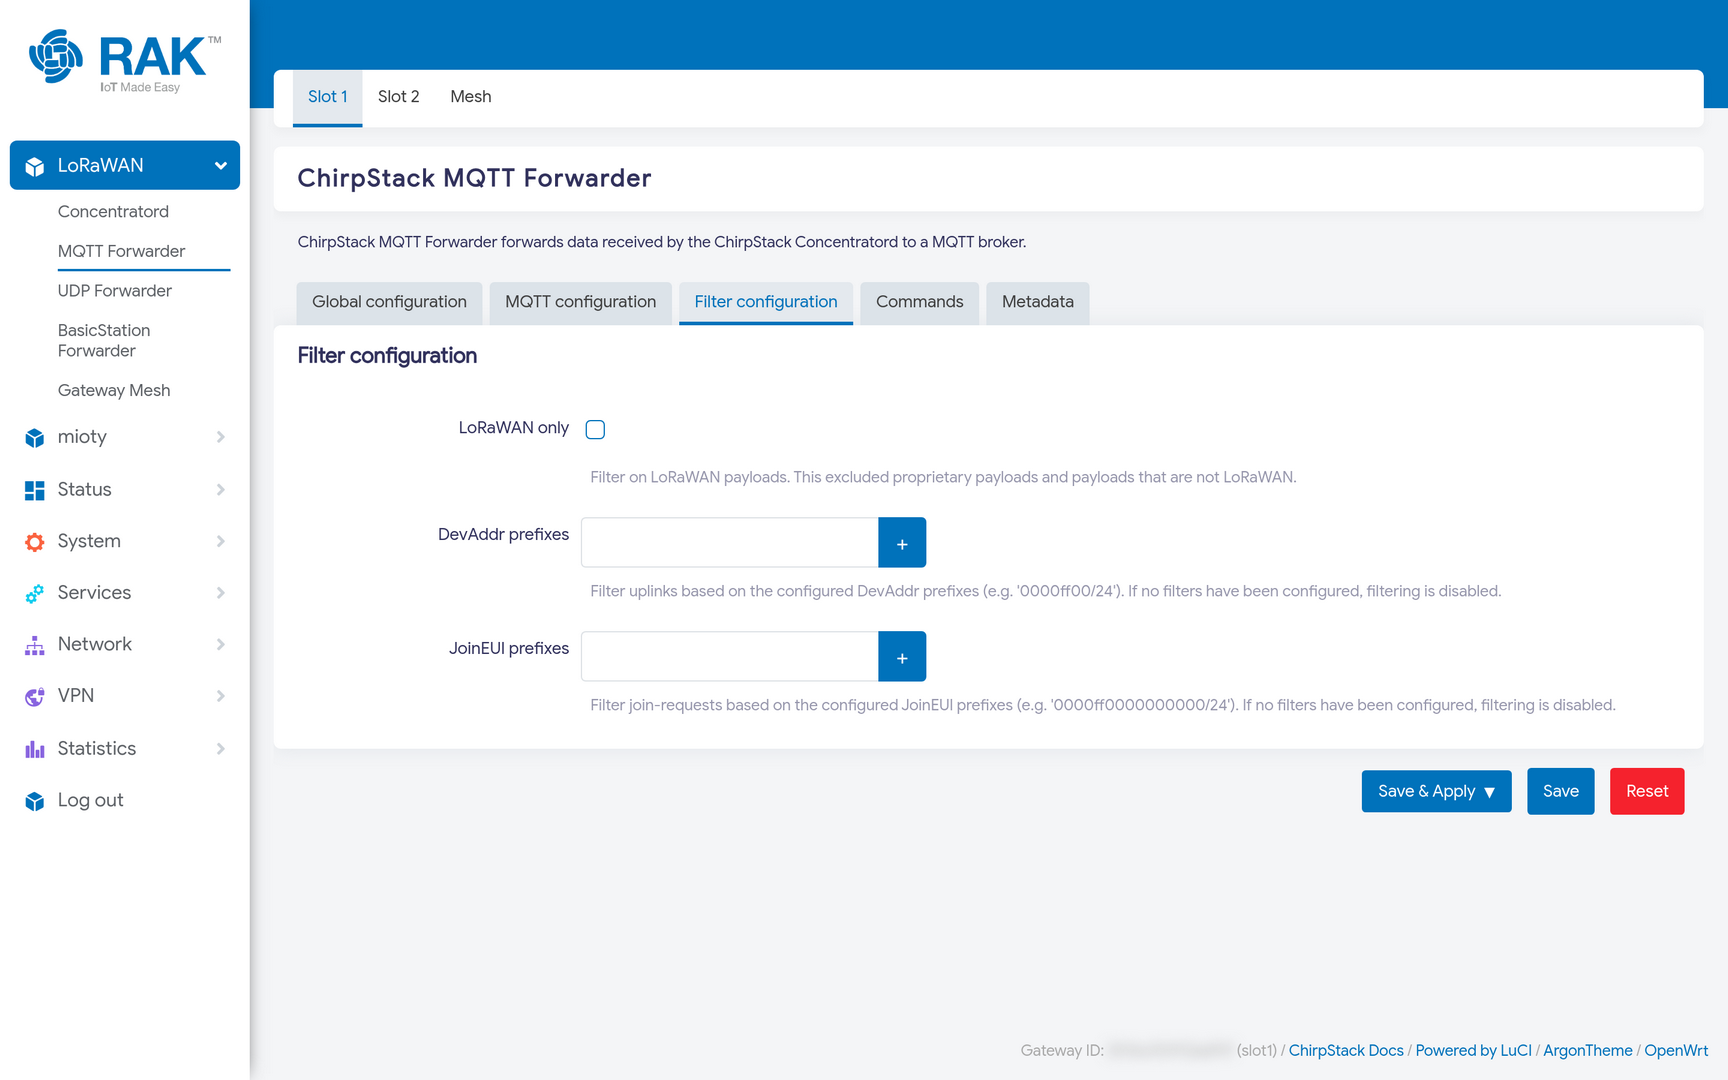The image size is (1728, 1080).
Task: Click the System gear icon
Action: pos(35,542)
